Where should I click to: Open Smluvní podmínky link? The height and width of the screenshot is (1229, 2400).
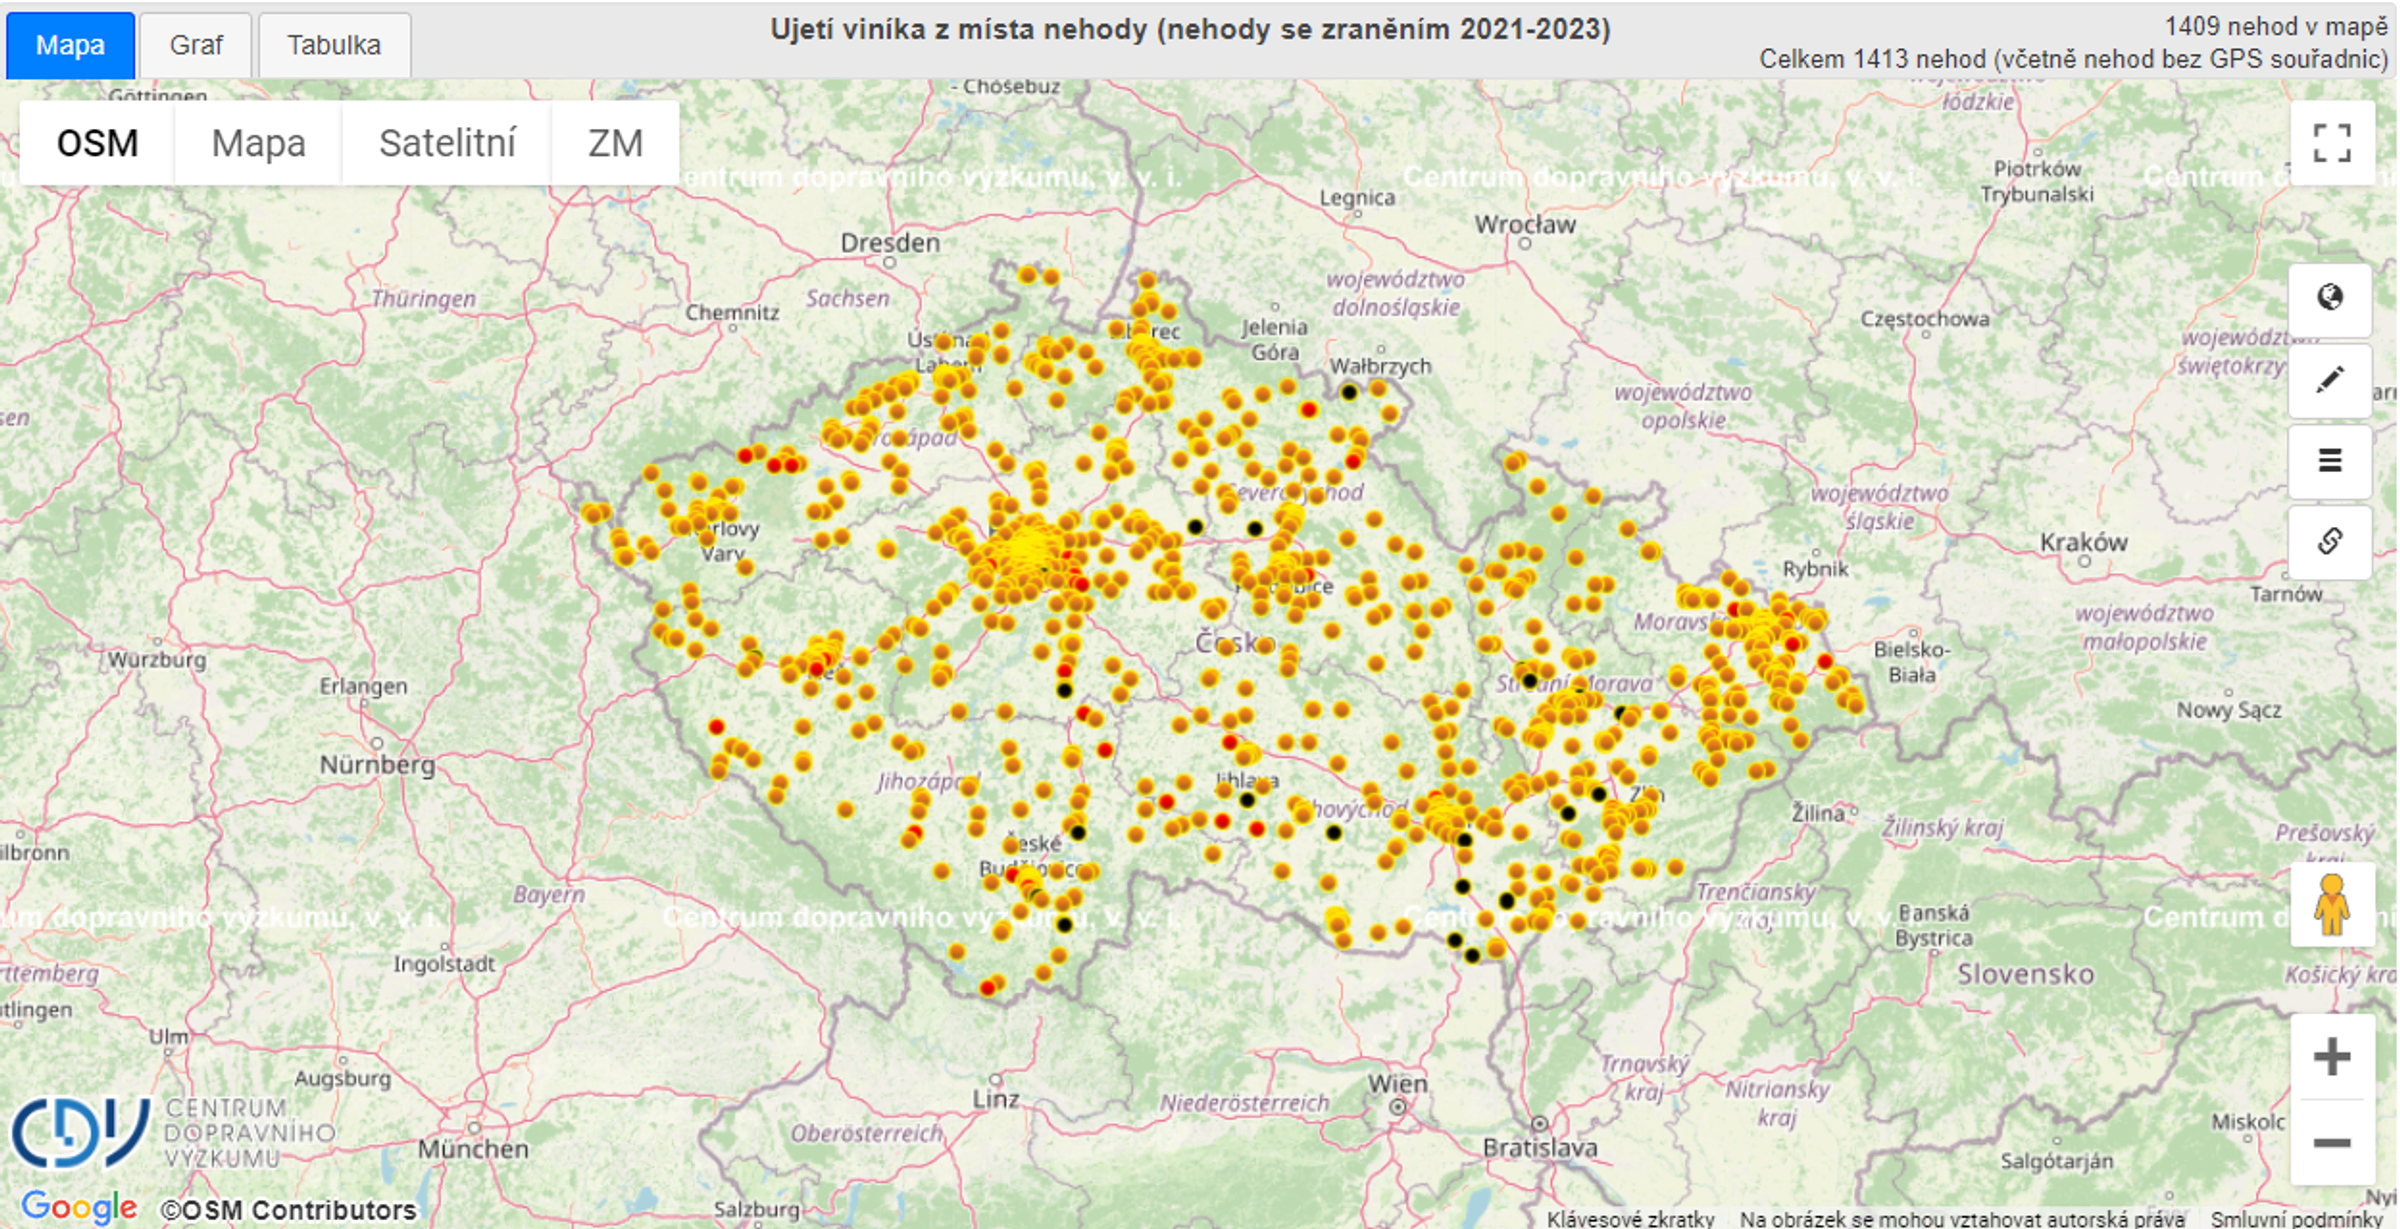coord(2296,1218)
